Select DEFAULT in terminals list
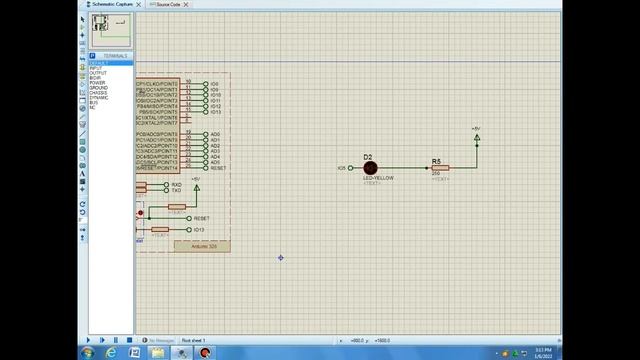 pyautogui.click(x=111, y=63)
